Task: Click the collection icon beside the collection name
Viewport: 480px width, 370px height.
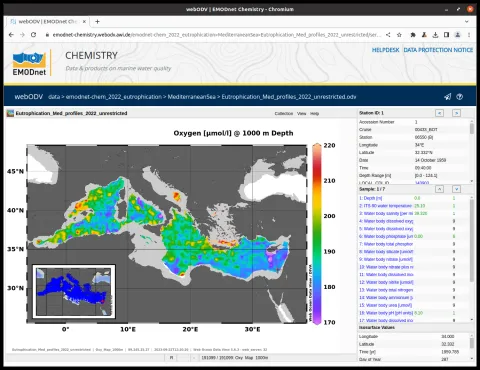Action: pos(10,113)
